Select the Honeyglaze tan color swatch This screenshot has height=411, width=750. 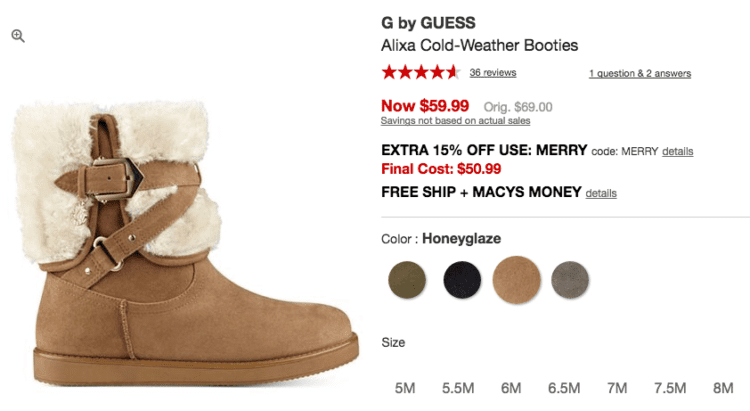click(x=517, y=280)
